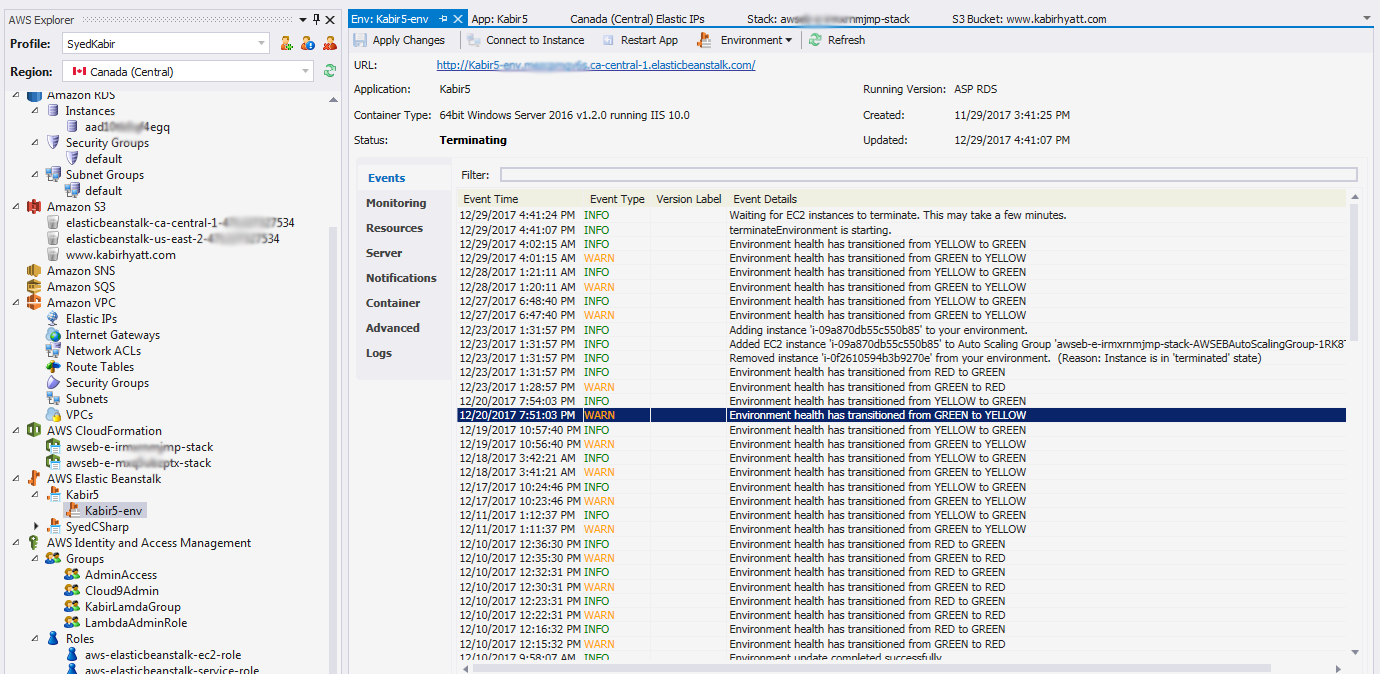This screenshot has height=674, width=1380.
Task: Open the Notifications section
Action: point(401,278)
